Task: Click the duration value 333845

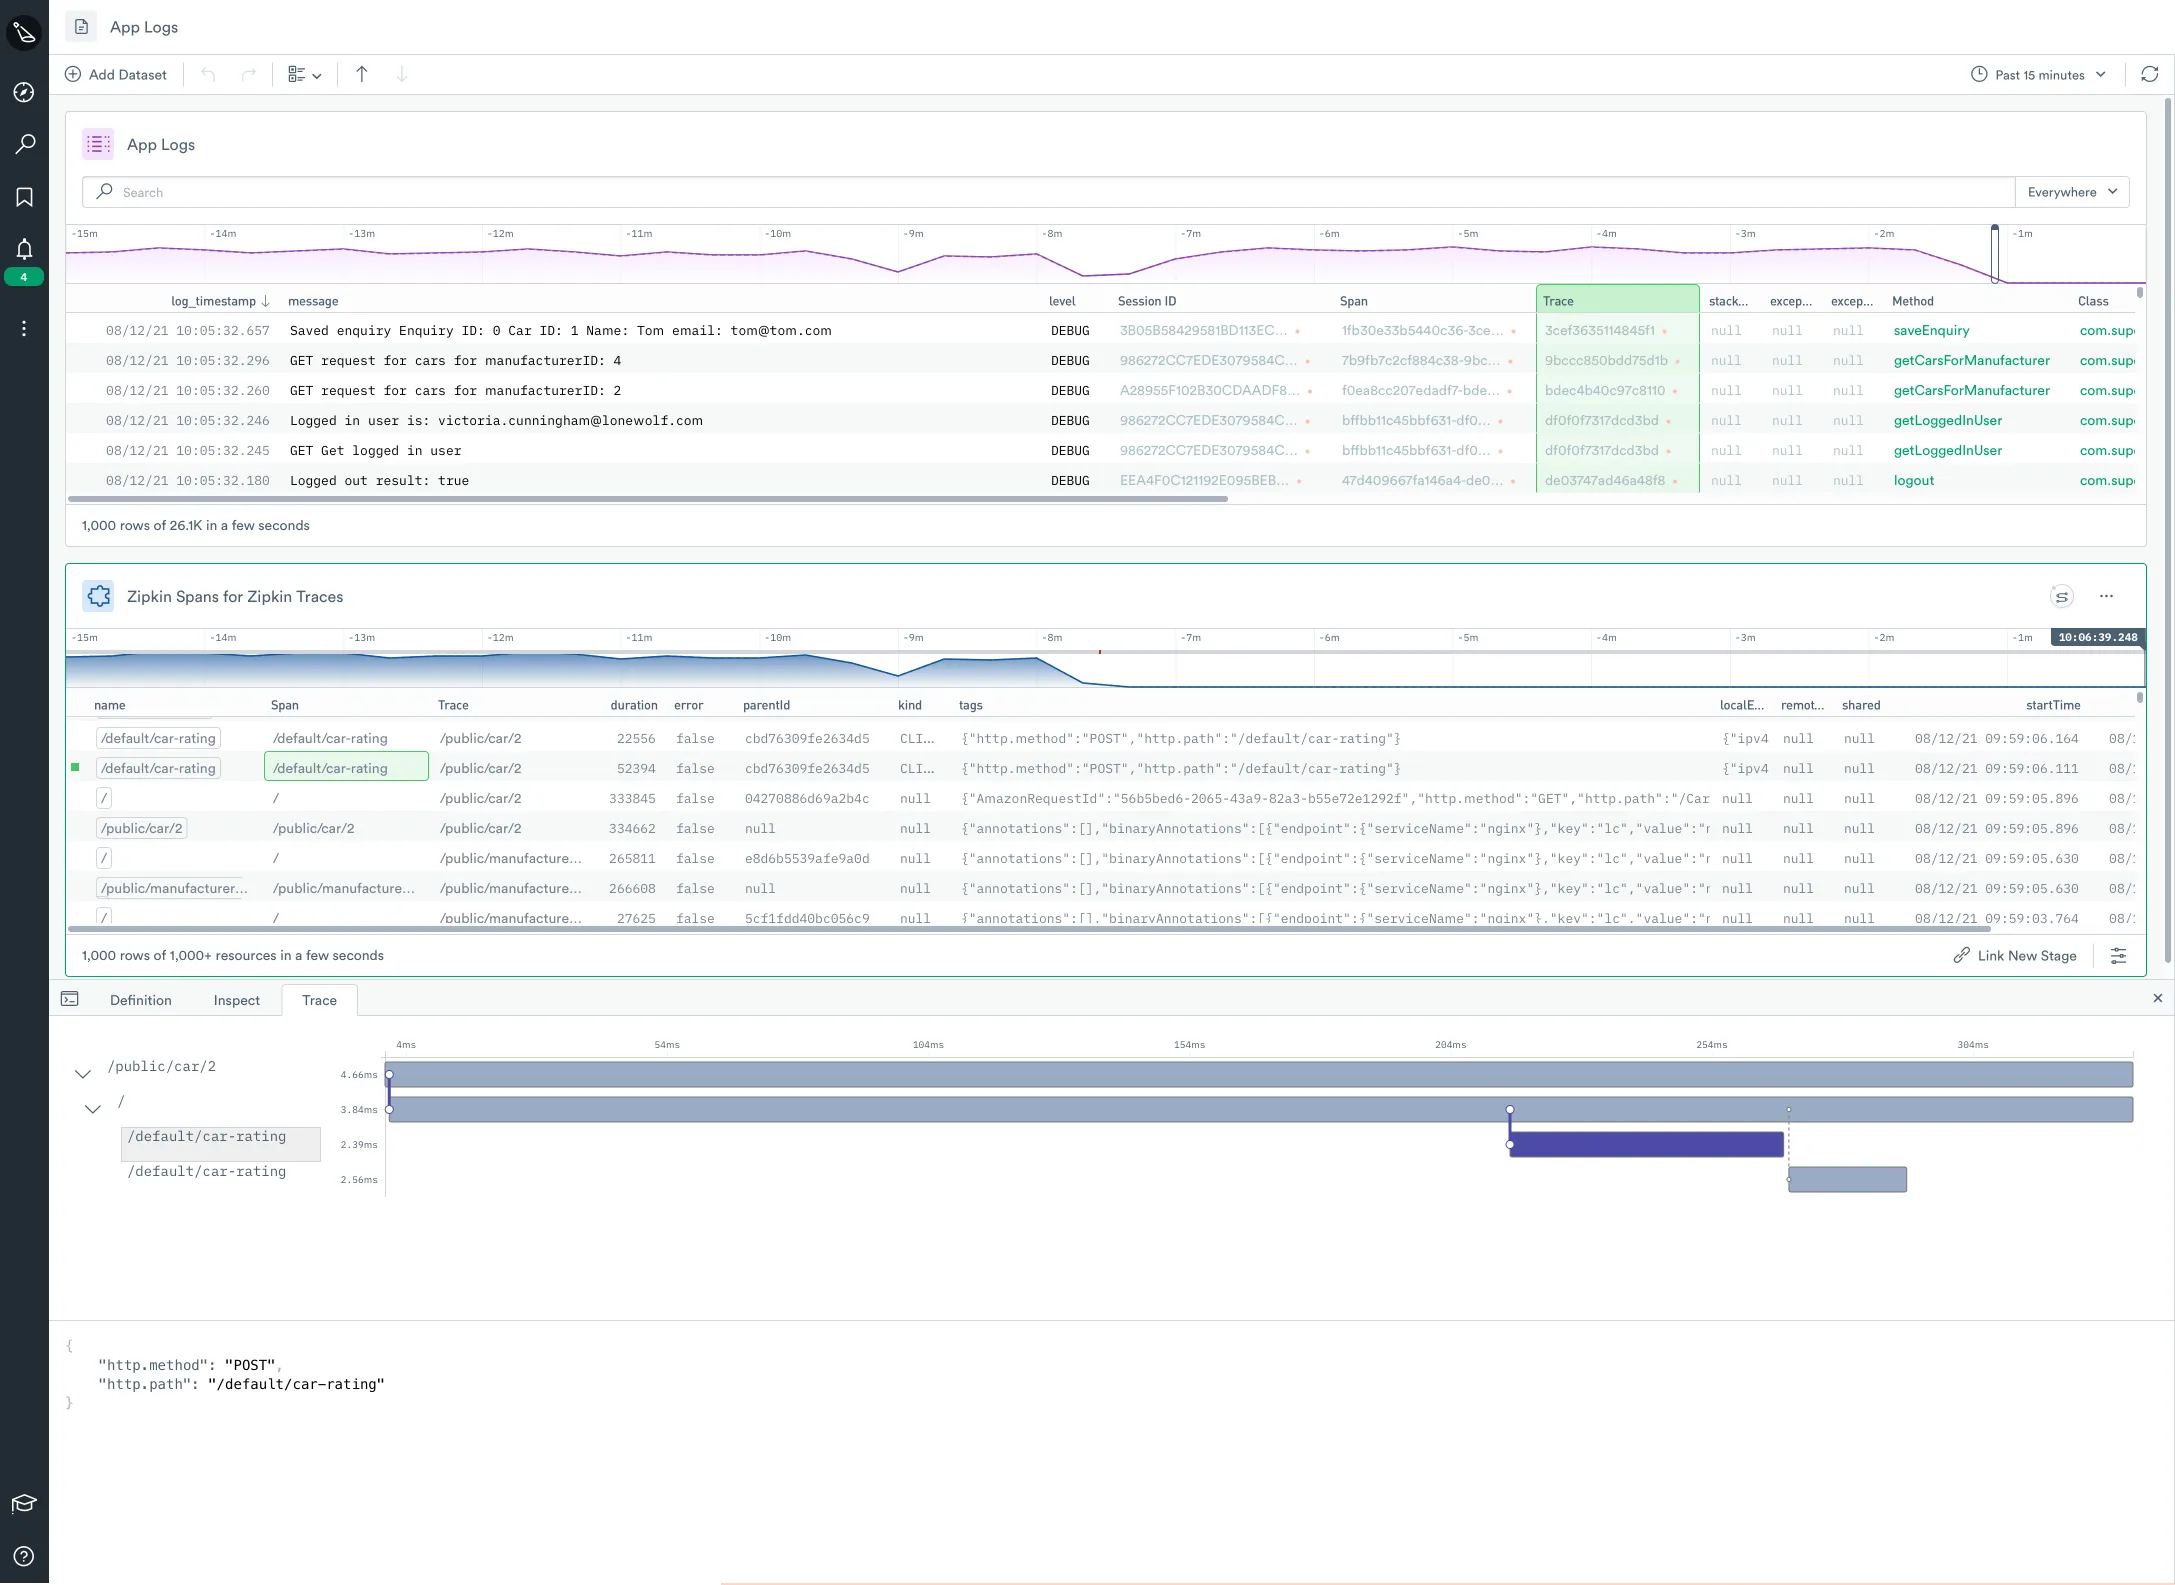Action: [x=632, y=798]
